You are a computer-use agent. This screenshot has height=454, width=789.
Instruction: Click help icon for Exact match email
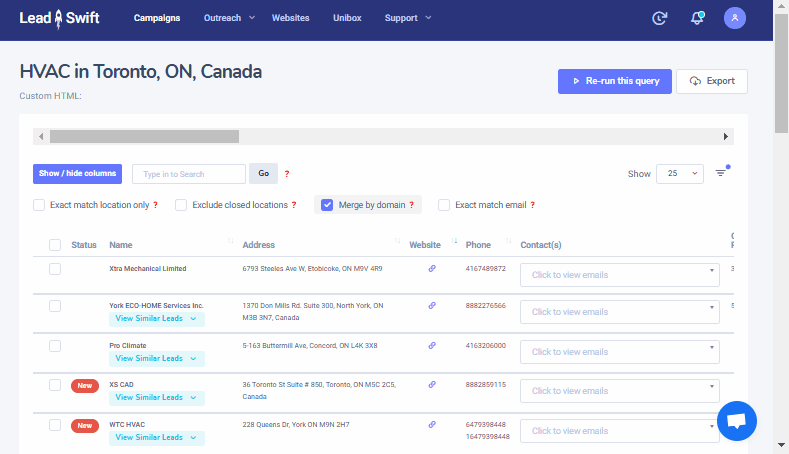click(532, 205)
